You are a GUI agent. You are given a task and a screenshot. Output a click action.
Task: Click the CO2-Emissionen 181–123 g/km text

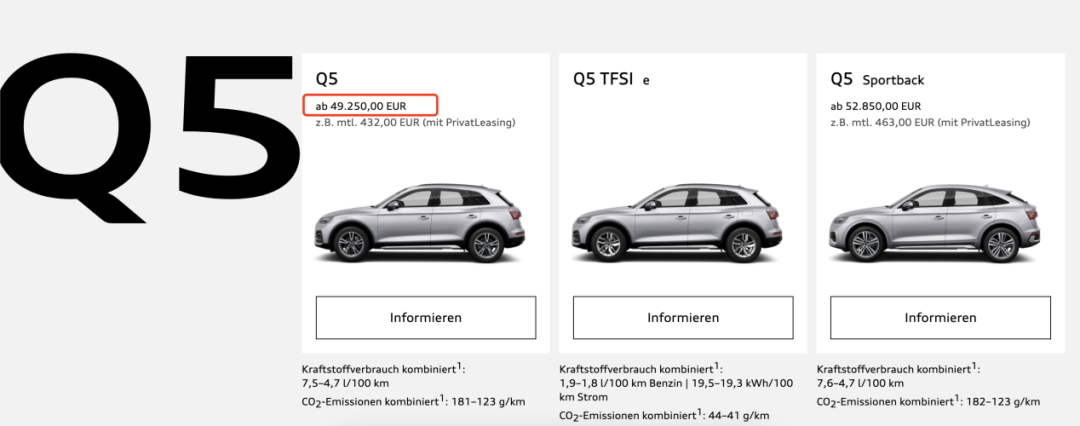[x=413, y=401]
